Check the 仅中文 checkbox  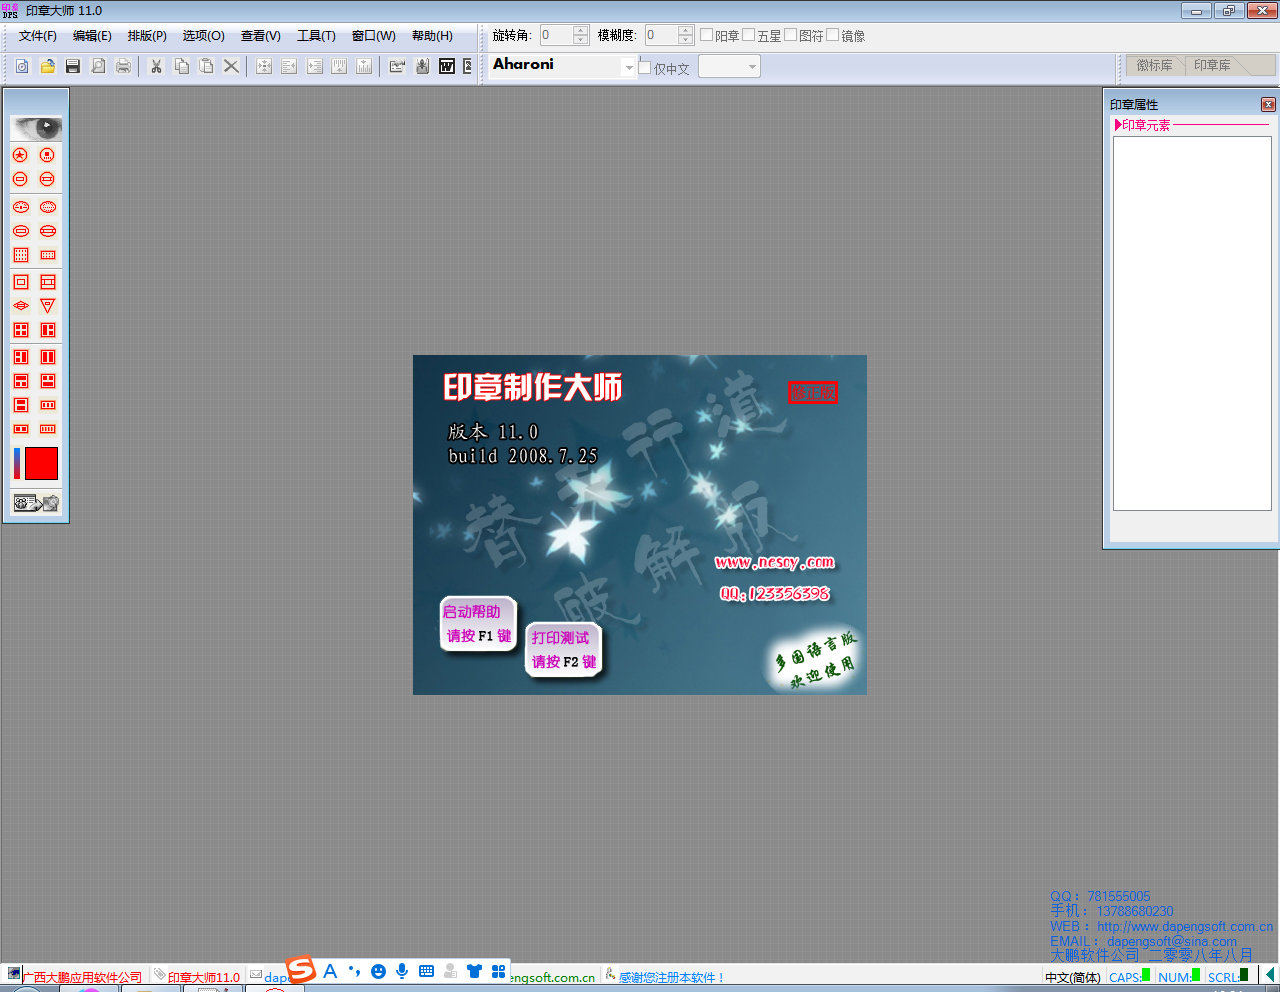pos(645,68)
